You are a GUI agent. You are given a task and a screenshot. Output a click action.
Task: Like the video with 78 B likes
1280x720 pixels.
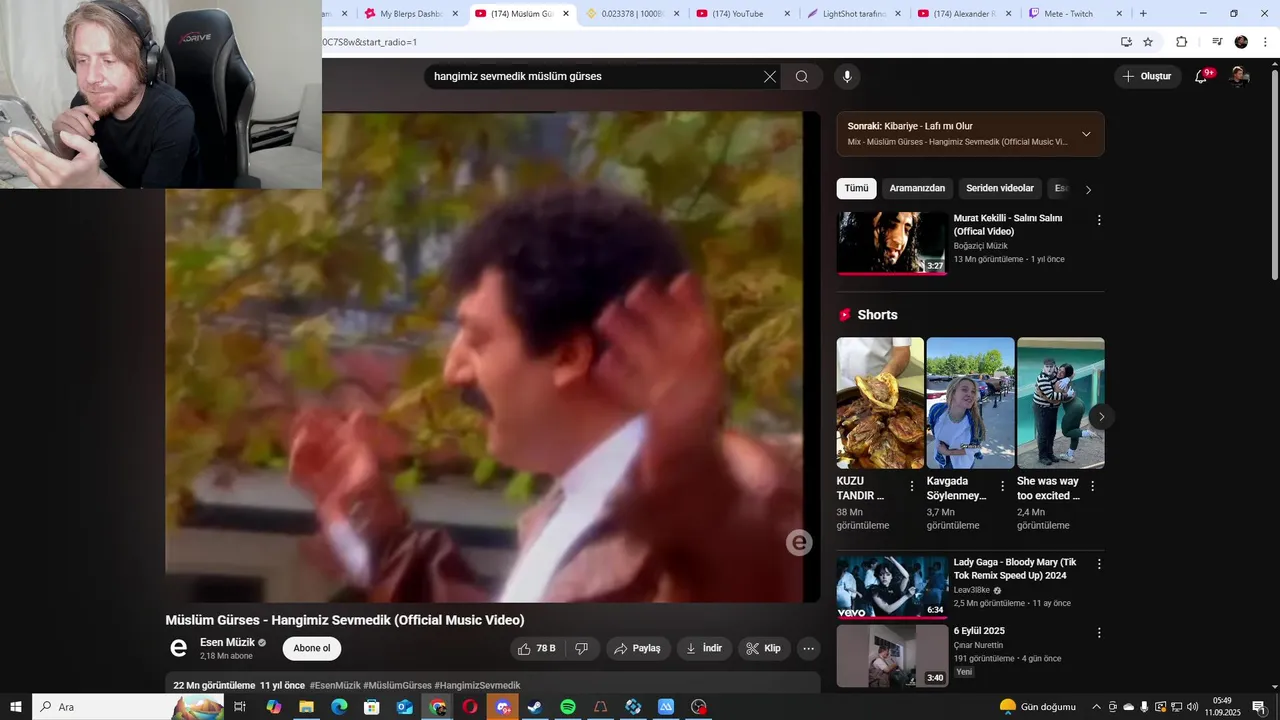click(x=537, y=648)
